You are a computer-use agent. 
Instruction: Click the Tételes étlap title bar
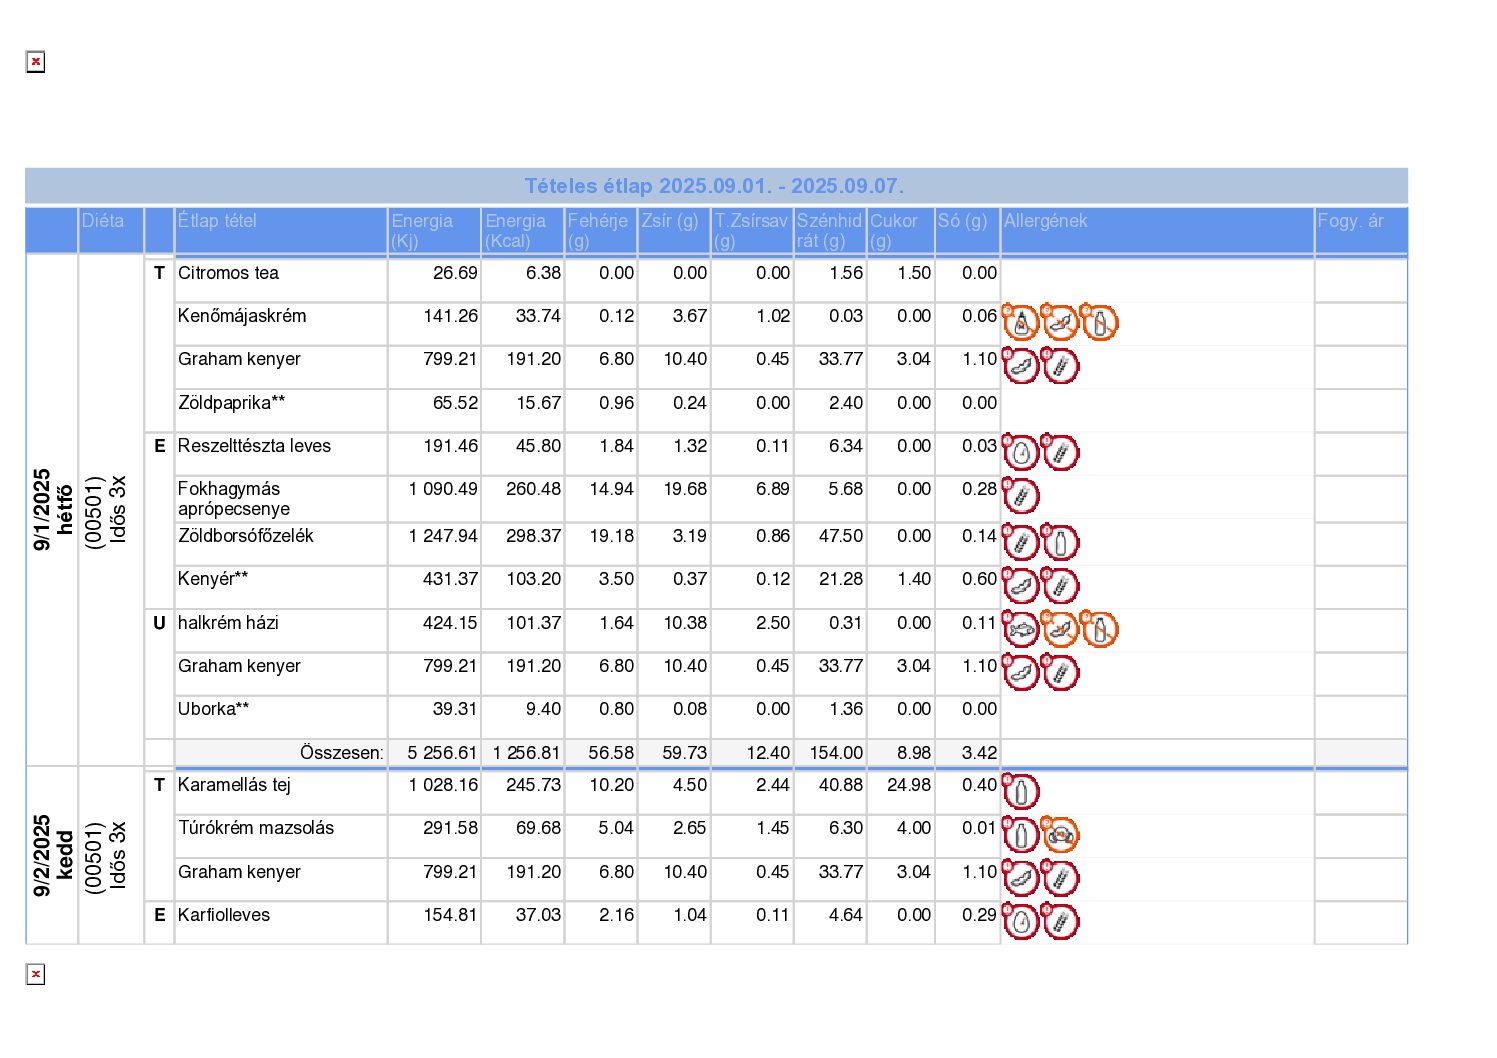pos(715,186)
